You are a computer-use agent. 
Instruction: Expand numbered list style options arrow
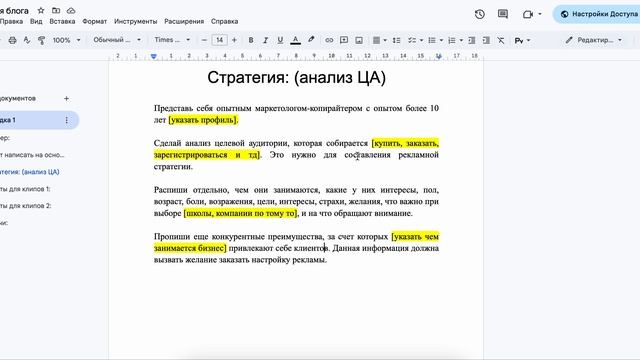(x=461, y=40)
